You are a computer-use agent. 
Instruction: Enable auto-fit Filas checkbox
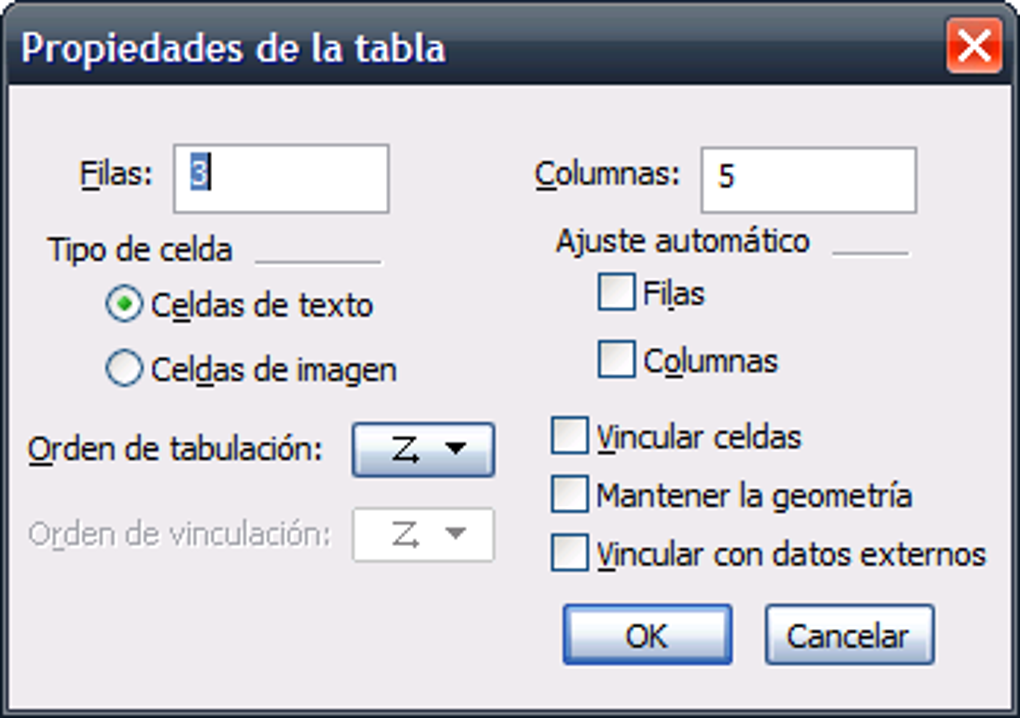click(x=616, y=293)
